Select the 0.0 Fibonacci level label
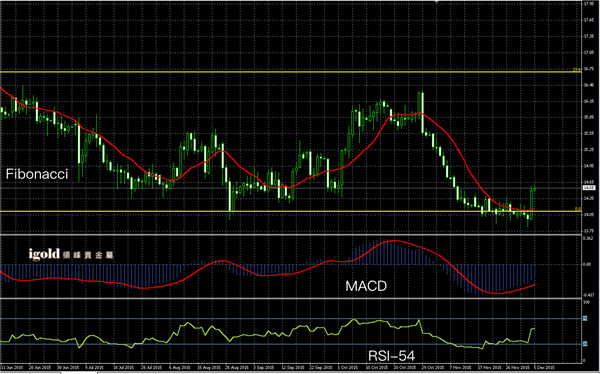 tap(578, 209)
